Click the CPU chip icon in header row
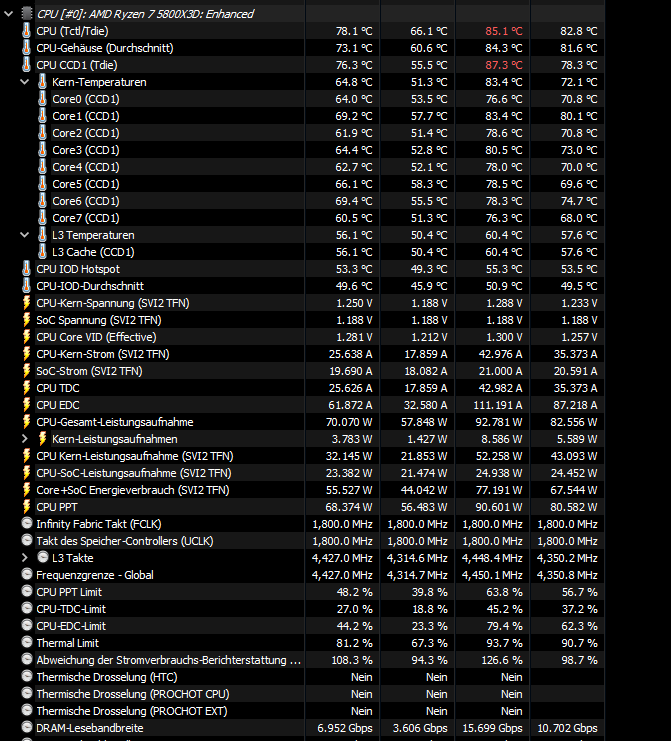Screen dimensions: 671x741 tap(27, 14)
